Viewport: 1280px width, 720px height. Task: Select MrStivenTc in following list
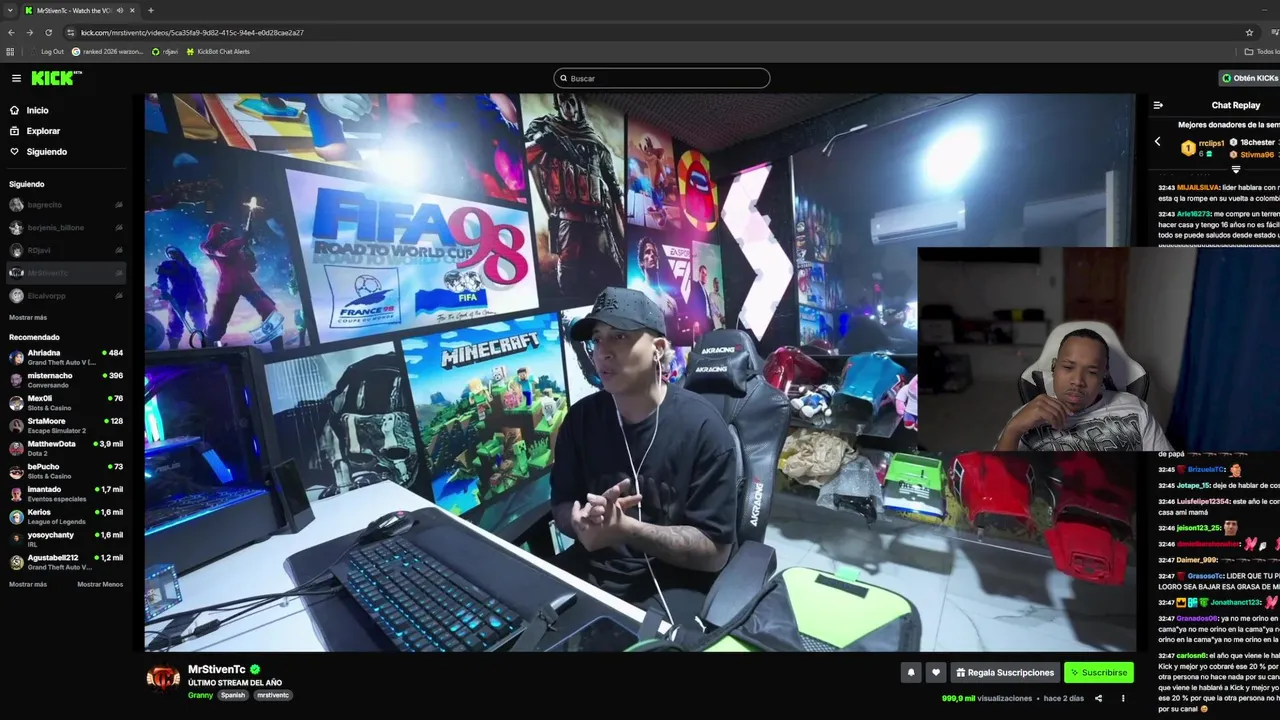(65, 273)
